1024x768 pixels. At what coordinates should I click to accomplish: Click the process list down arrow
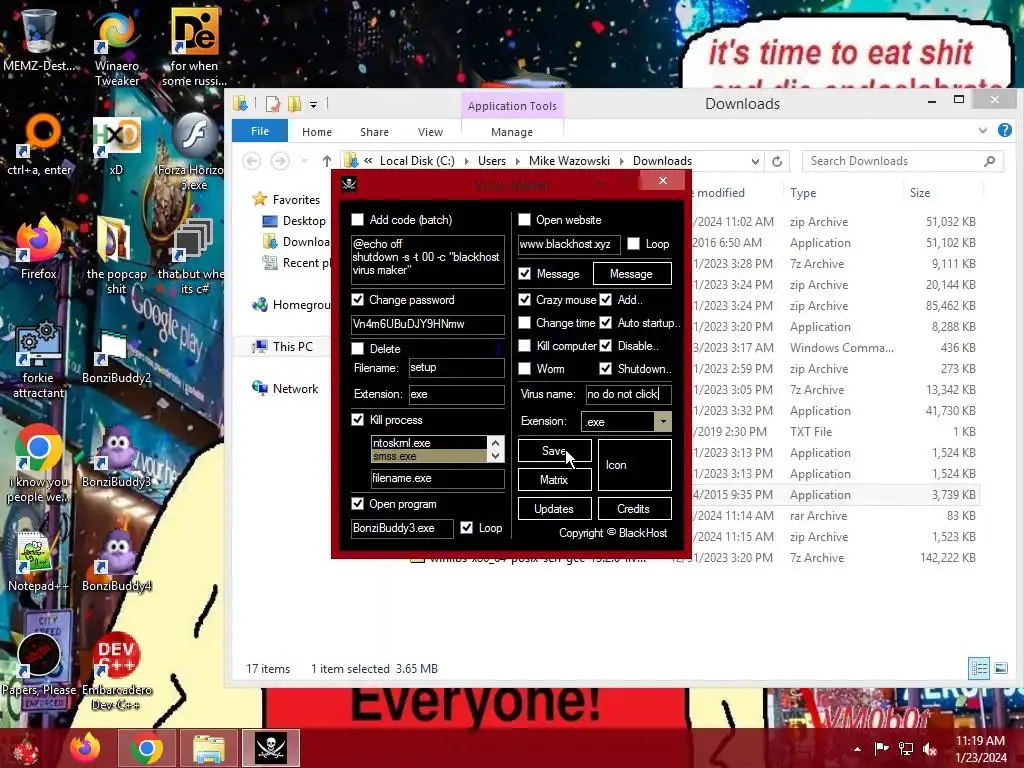point(496,456)
